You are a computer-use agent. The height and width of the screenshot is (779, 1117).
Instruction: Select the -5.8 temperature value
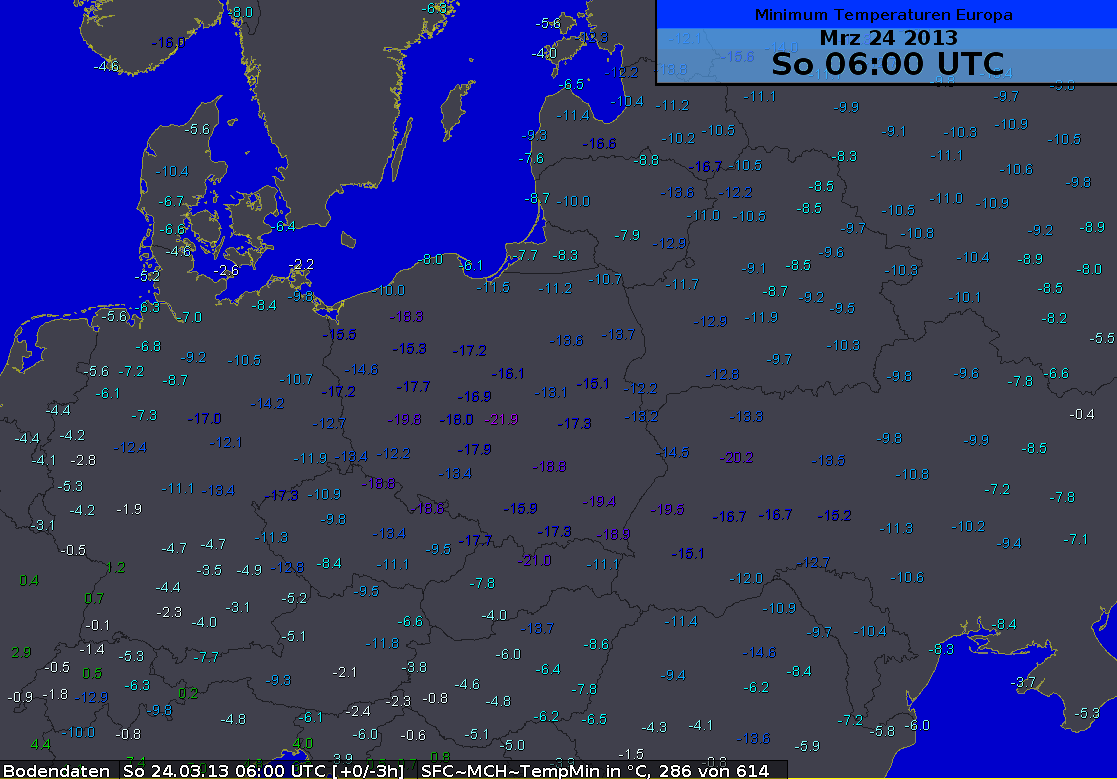point(882,731)
